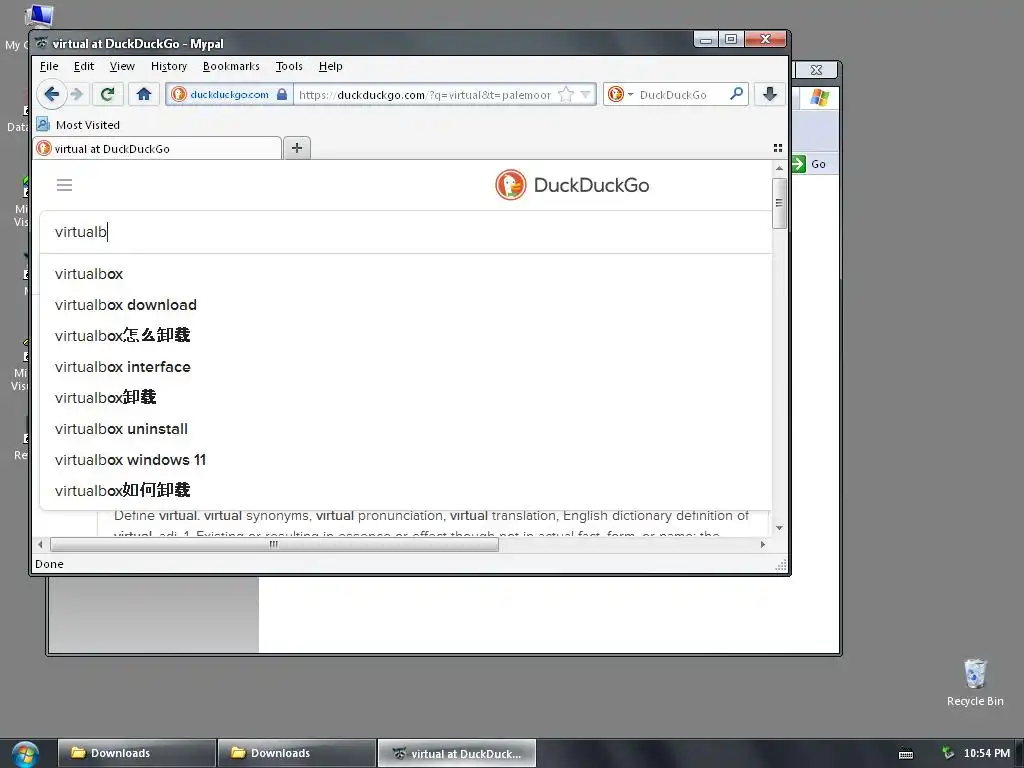Image resolution: width=1024 pixels, height=768 pixels.
Task: Maximize the Mypal browser window
Action: click(731, 40)
